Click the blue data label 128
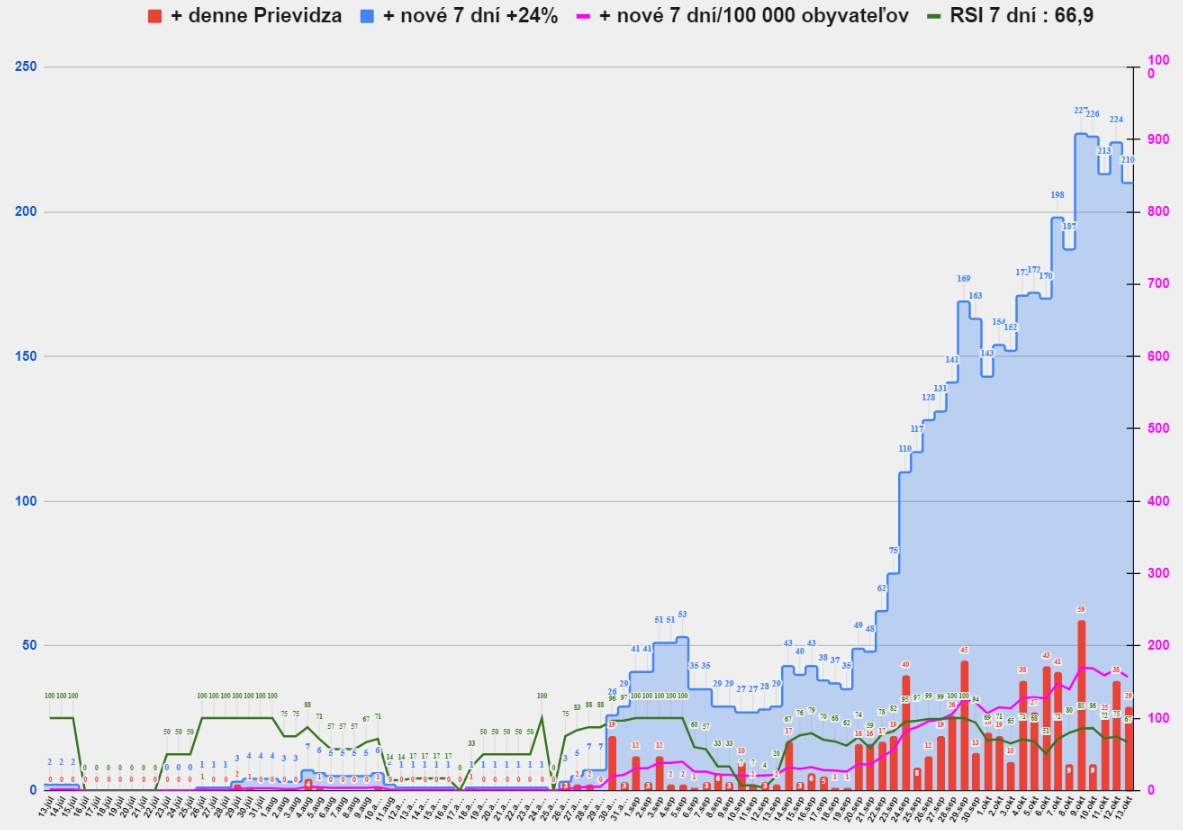 (x=929, y=398)
